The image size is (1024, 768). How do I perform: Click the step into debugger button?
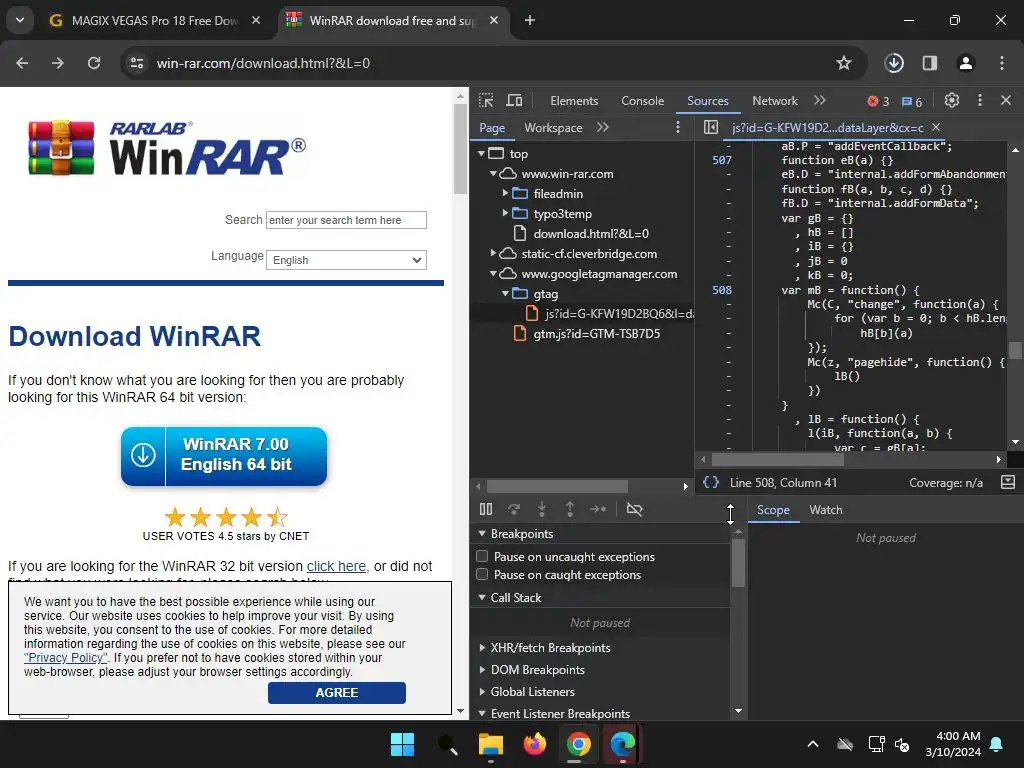click(x=541, y=509)
